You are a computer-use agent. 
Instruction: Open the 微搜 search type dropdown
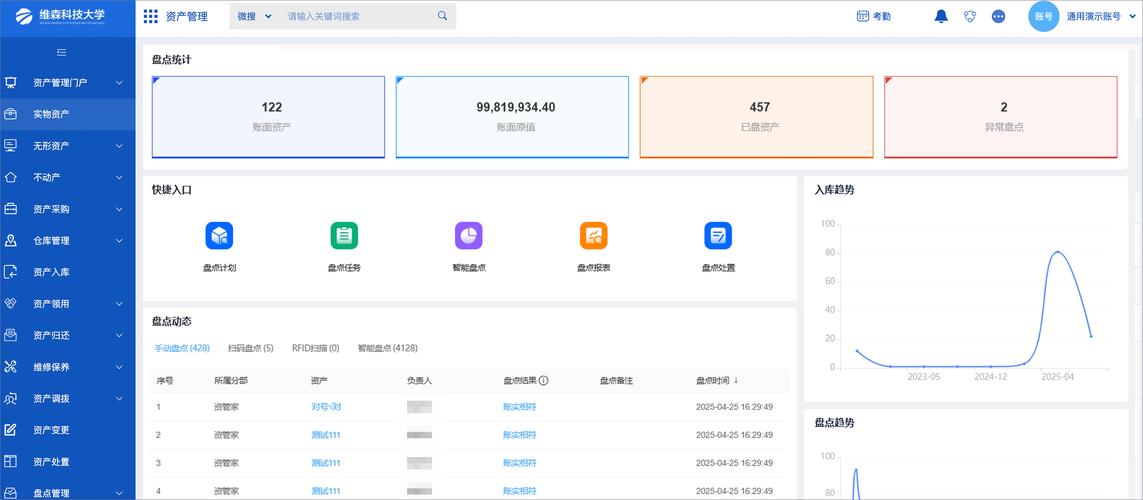[x=254, y=16]
